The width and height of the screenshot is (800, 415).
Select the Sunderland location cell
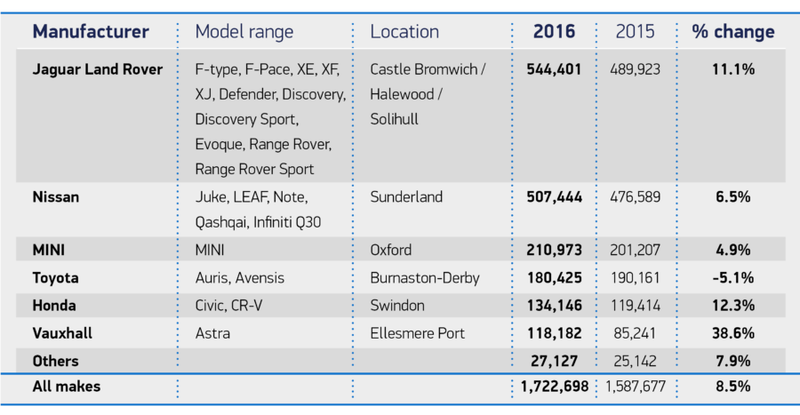406,197
